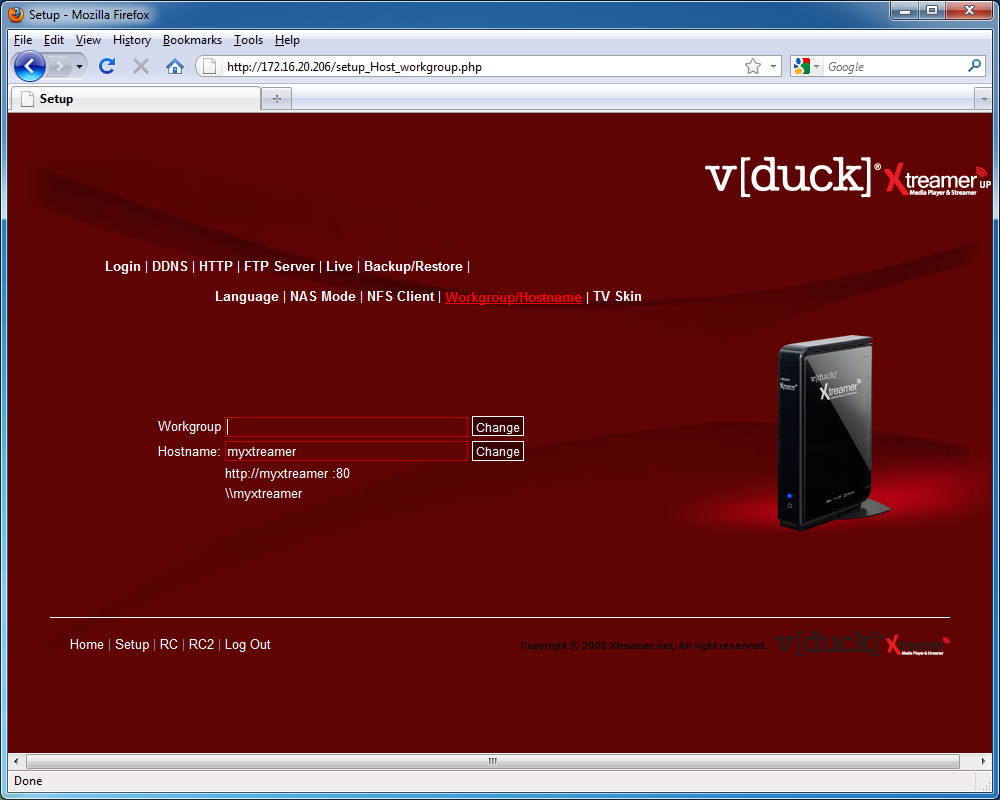This screenshot has height=800, width=1000.
Task: Click the Google search field
Action: click(895, 66)
